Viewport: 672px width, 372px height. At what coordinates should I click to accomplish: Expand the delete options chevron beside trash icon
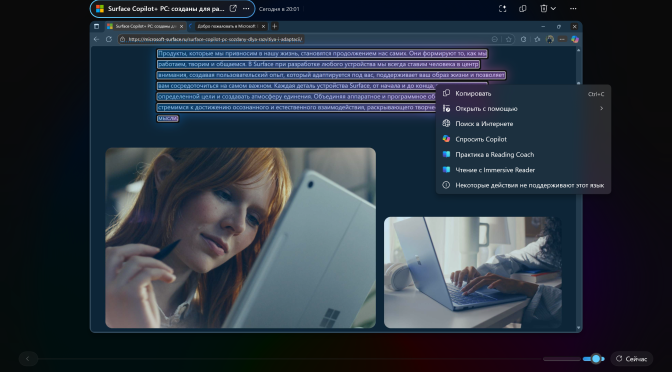point(553,9)
